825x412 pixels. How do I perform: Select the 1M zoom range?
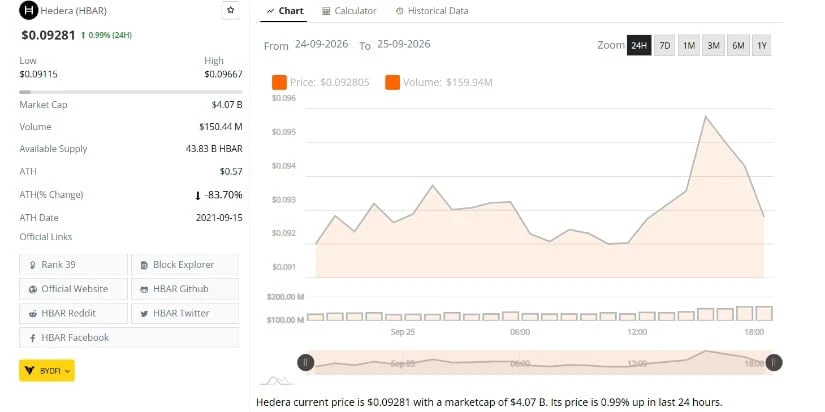689,46
